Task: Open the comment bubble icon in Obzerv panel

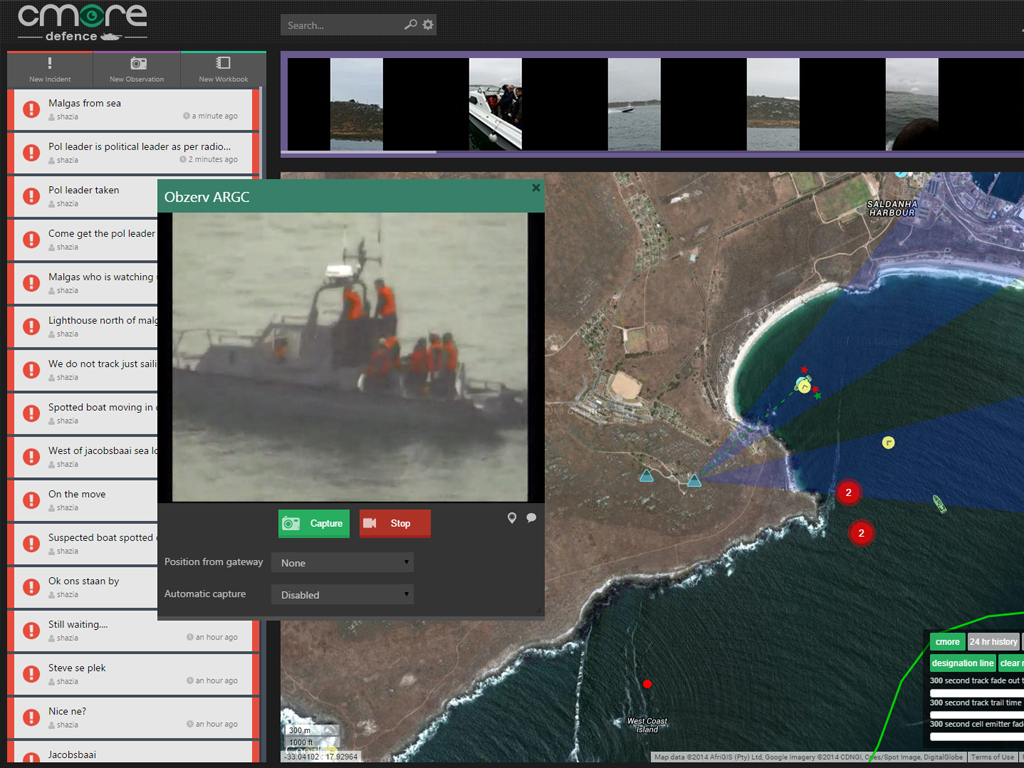Action: (531, 518)
